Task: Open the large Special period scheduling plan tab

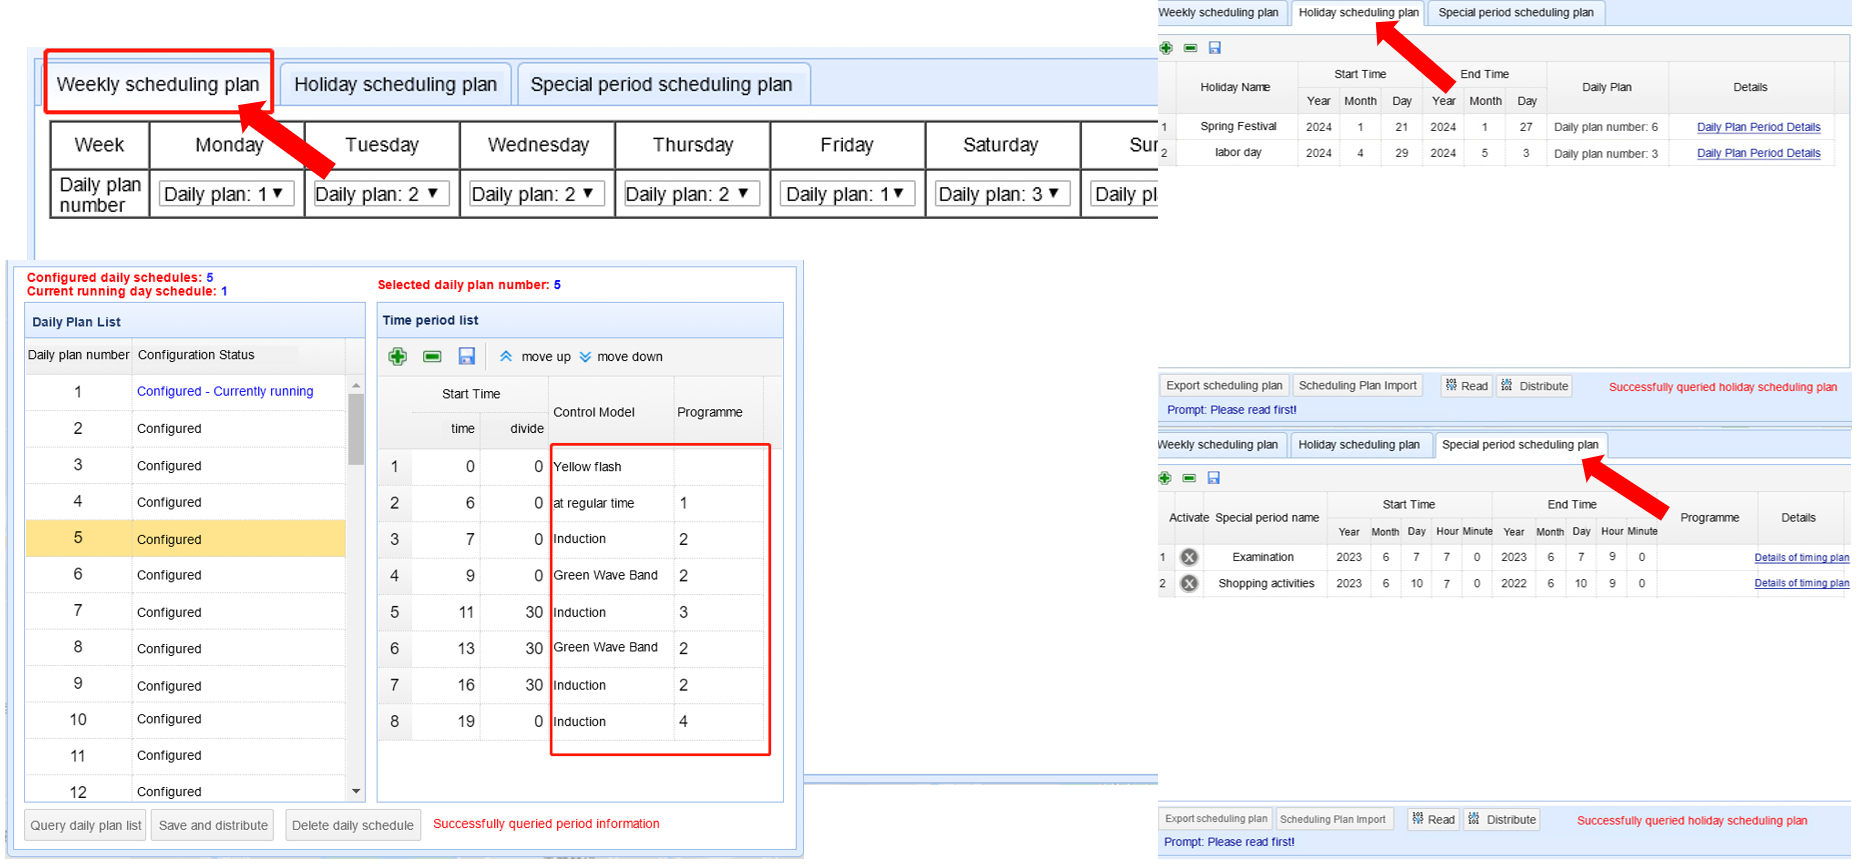Action: point(661,84)
